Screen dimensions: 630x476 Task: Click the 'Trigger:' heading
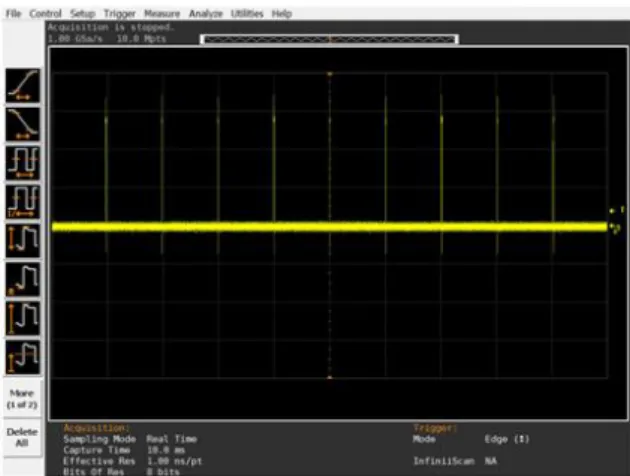pyautogui.click(x=435, y=428)
